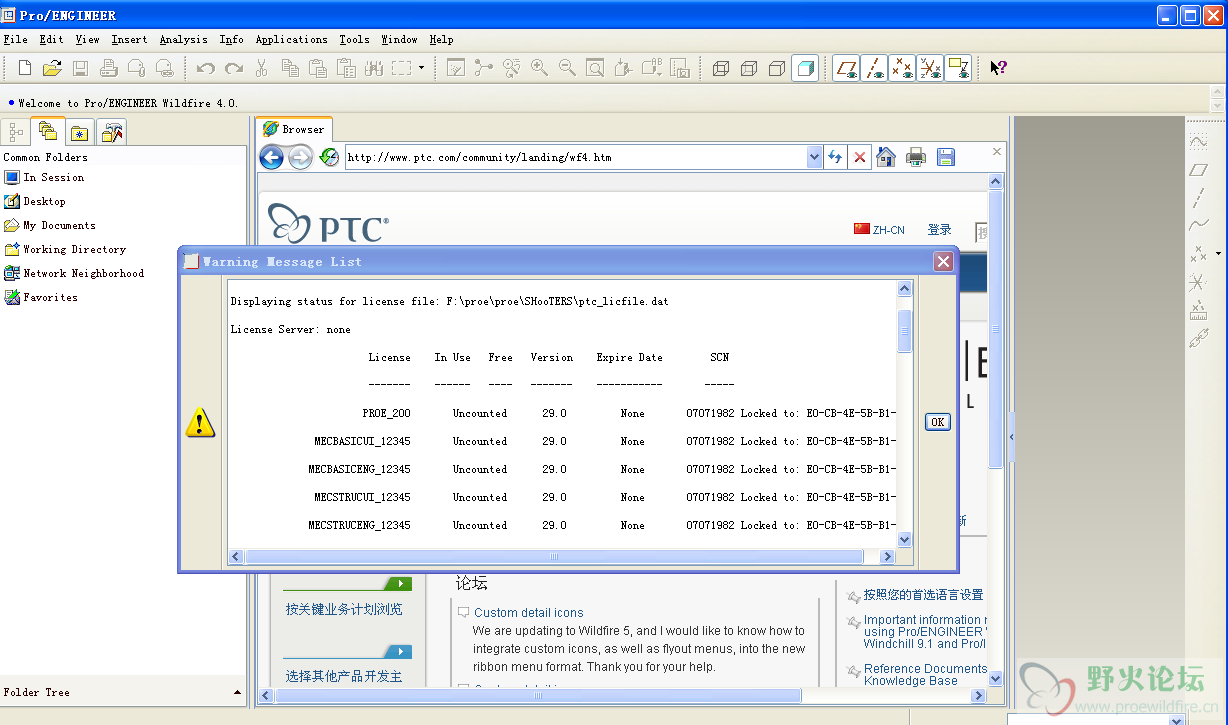1228x725 pixels.
Task: Open Reference Documents Knowledge Base link
Action: pos(923,675)
